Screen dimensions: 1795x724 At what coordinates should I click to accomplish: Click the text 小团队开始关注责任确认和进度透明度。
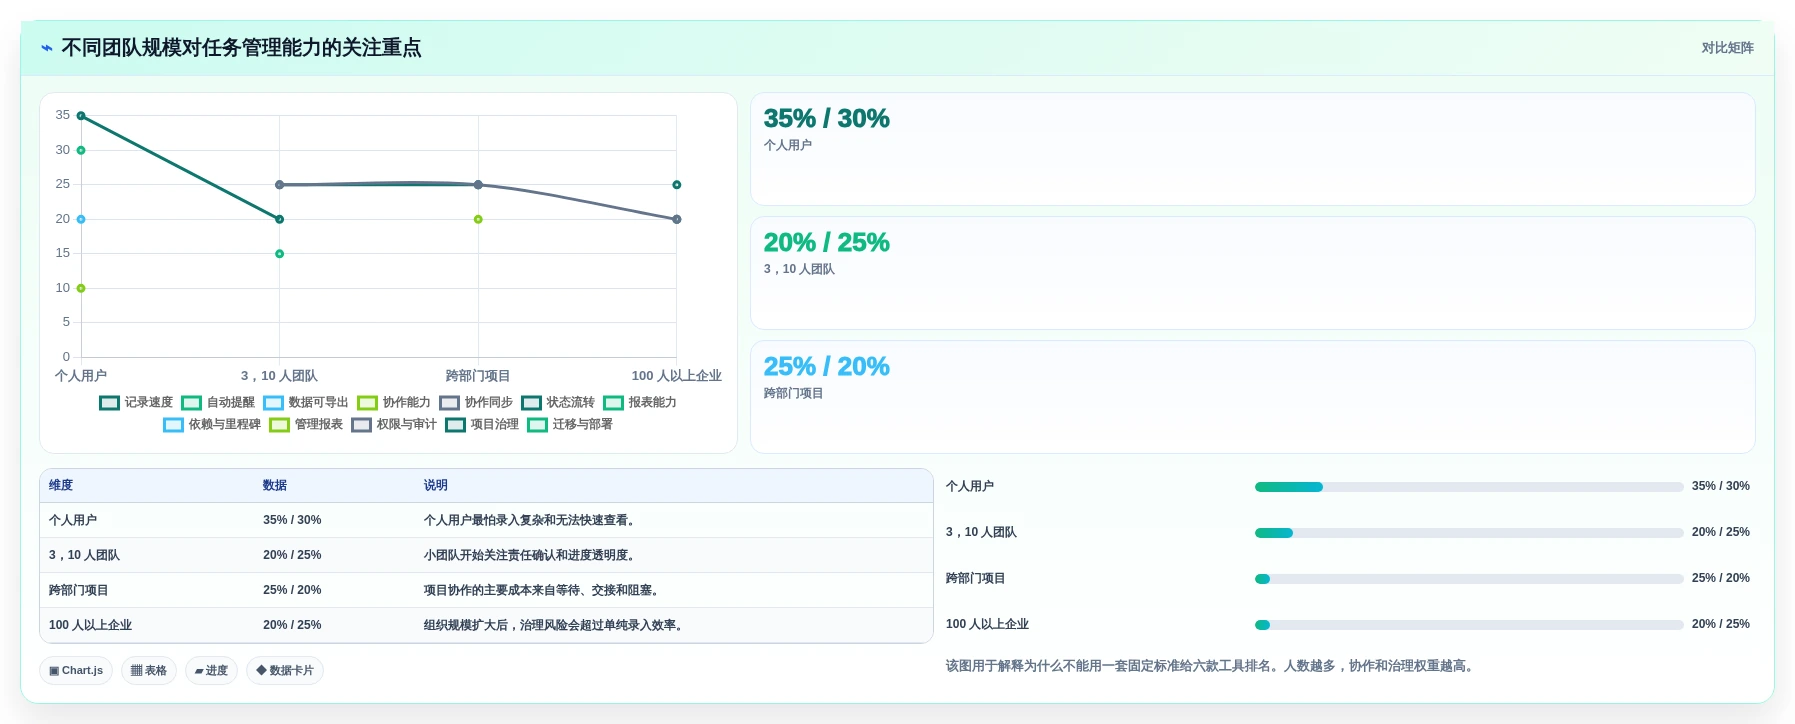(531, 555)
